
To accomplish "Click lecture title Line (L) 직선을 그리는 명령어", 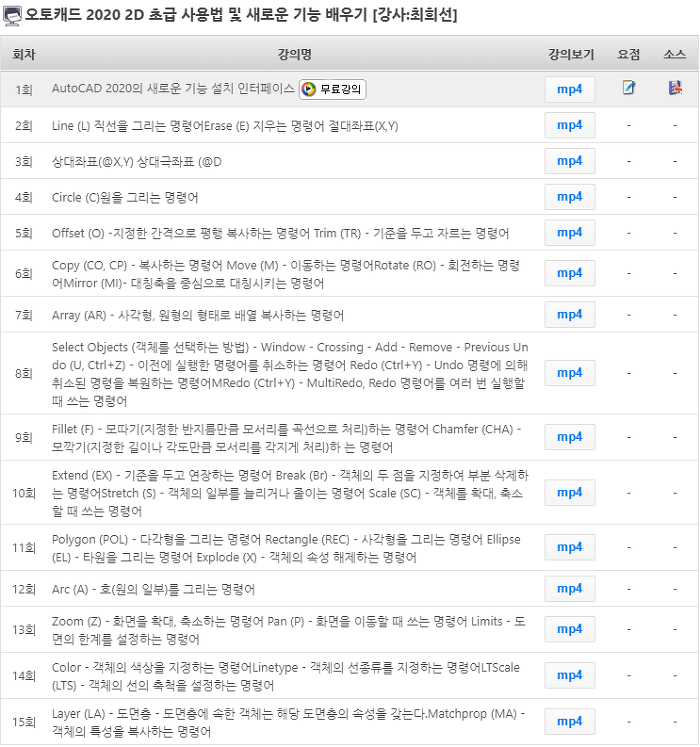I will coord(225,126).
